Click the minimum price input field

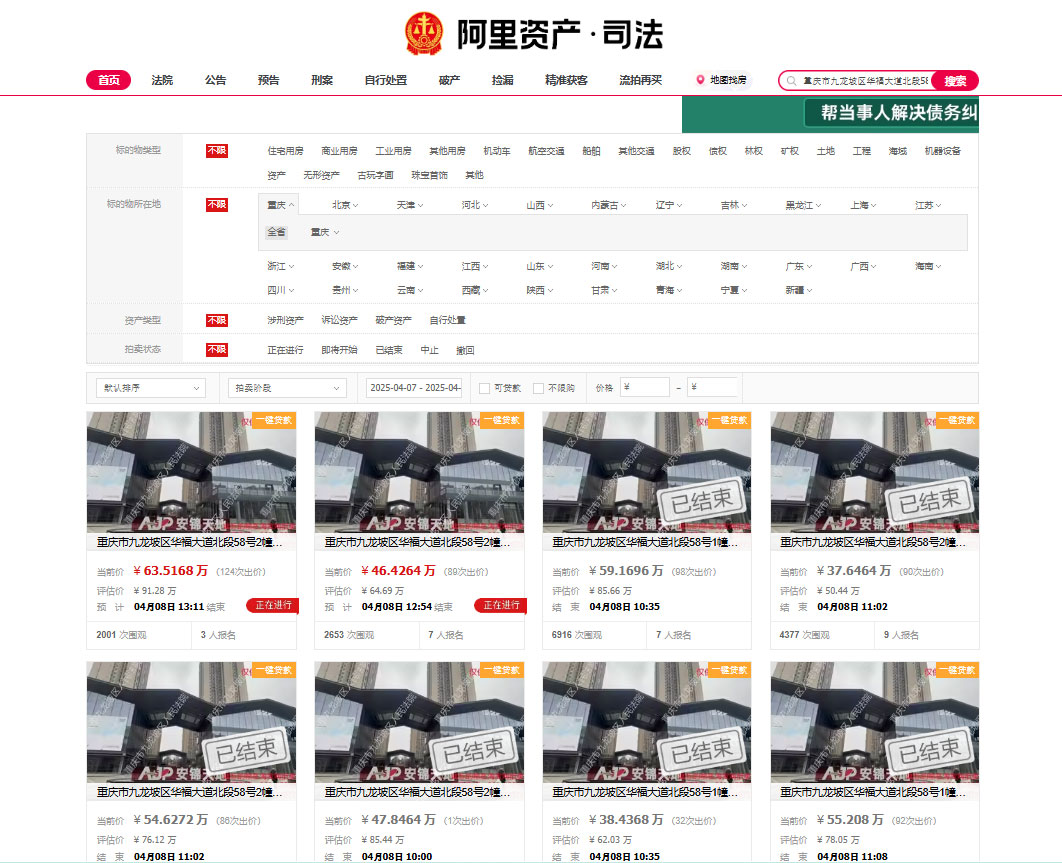tap(646, 388)
